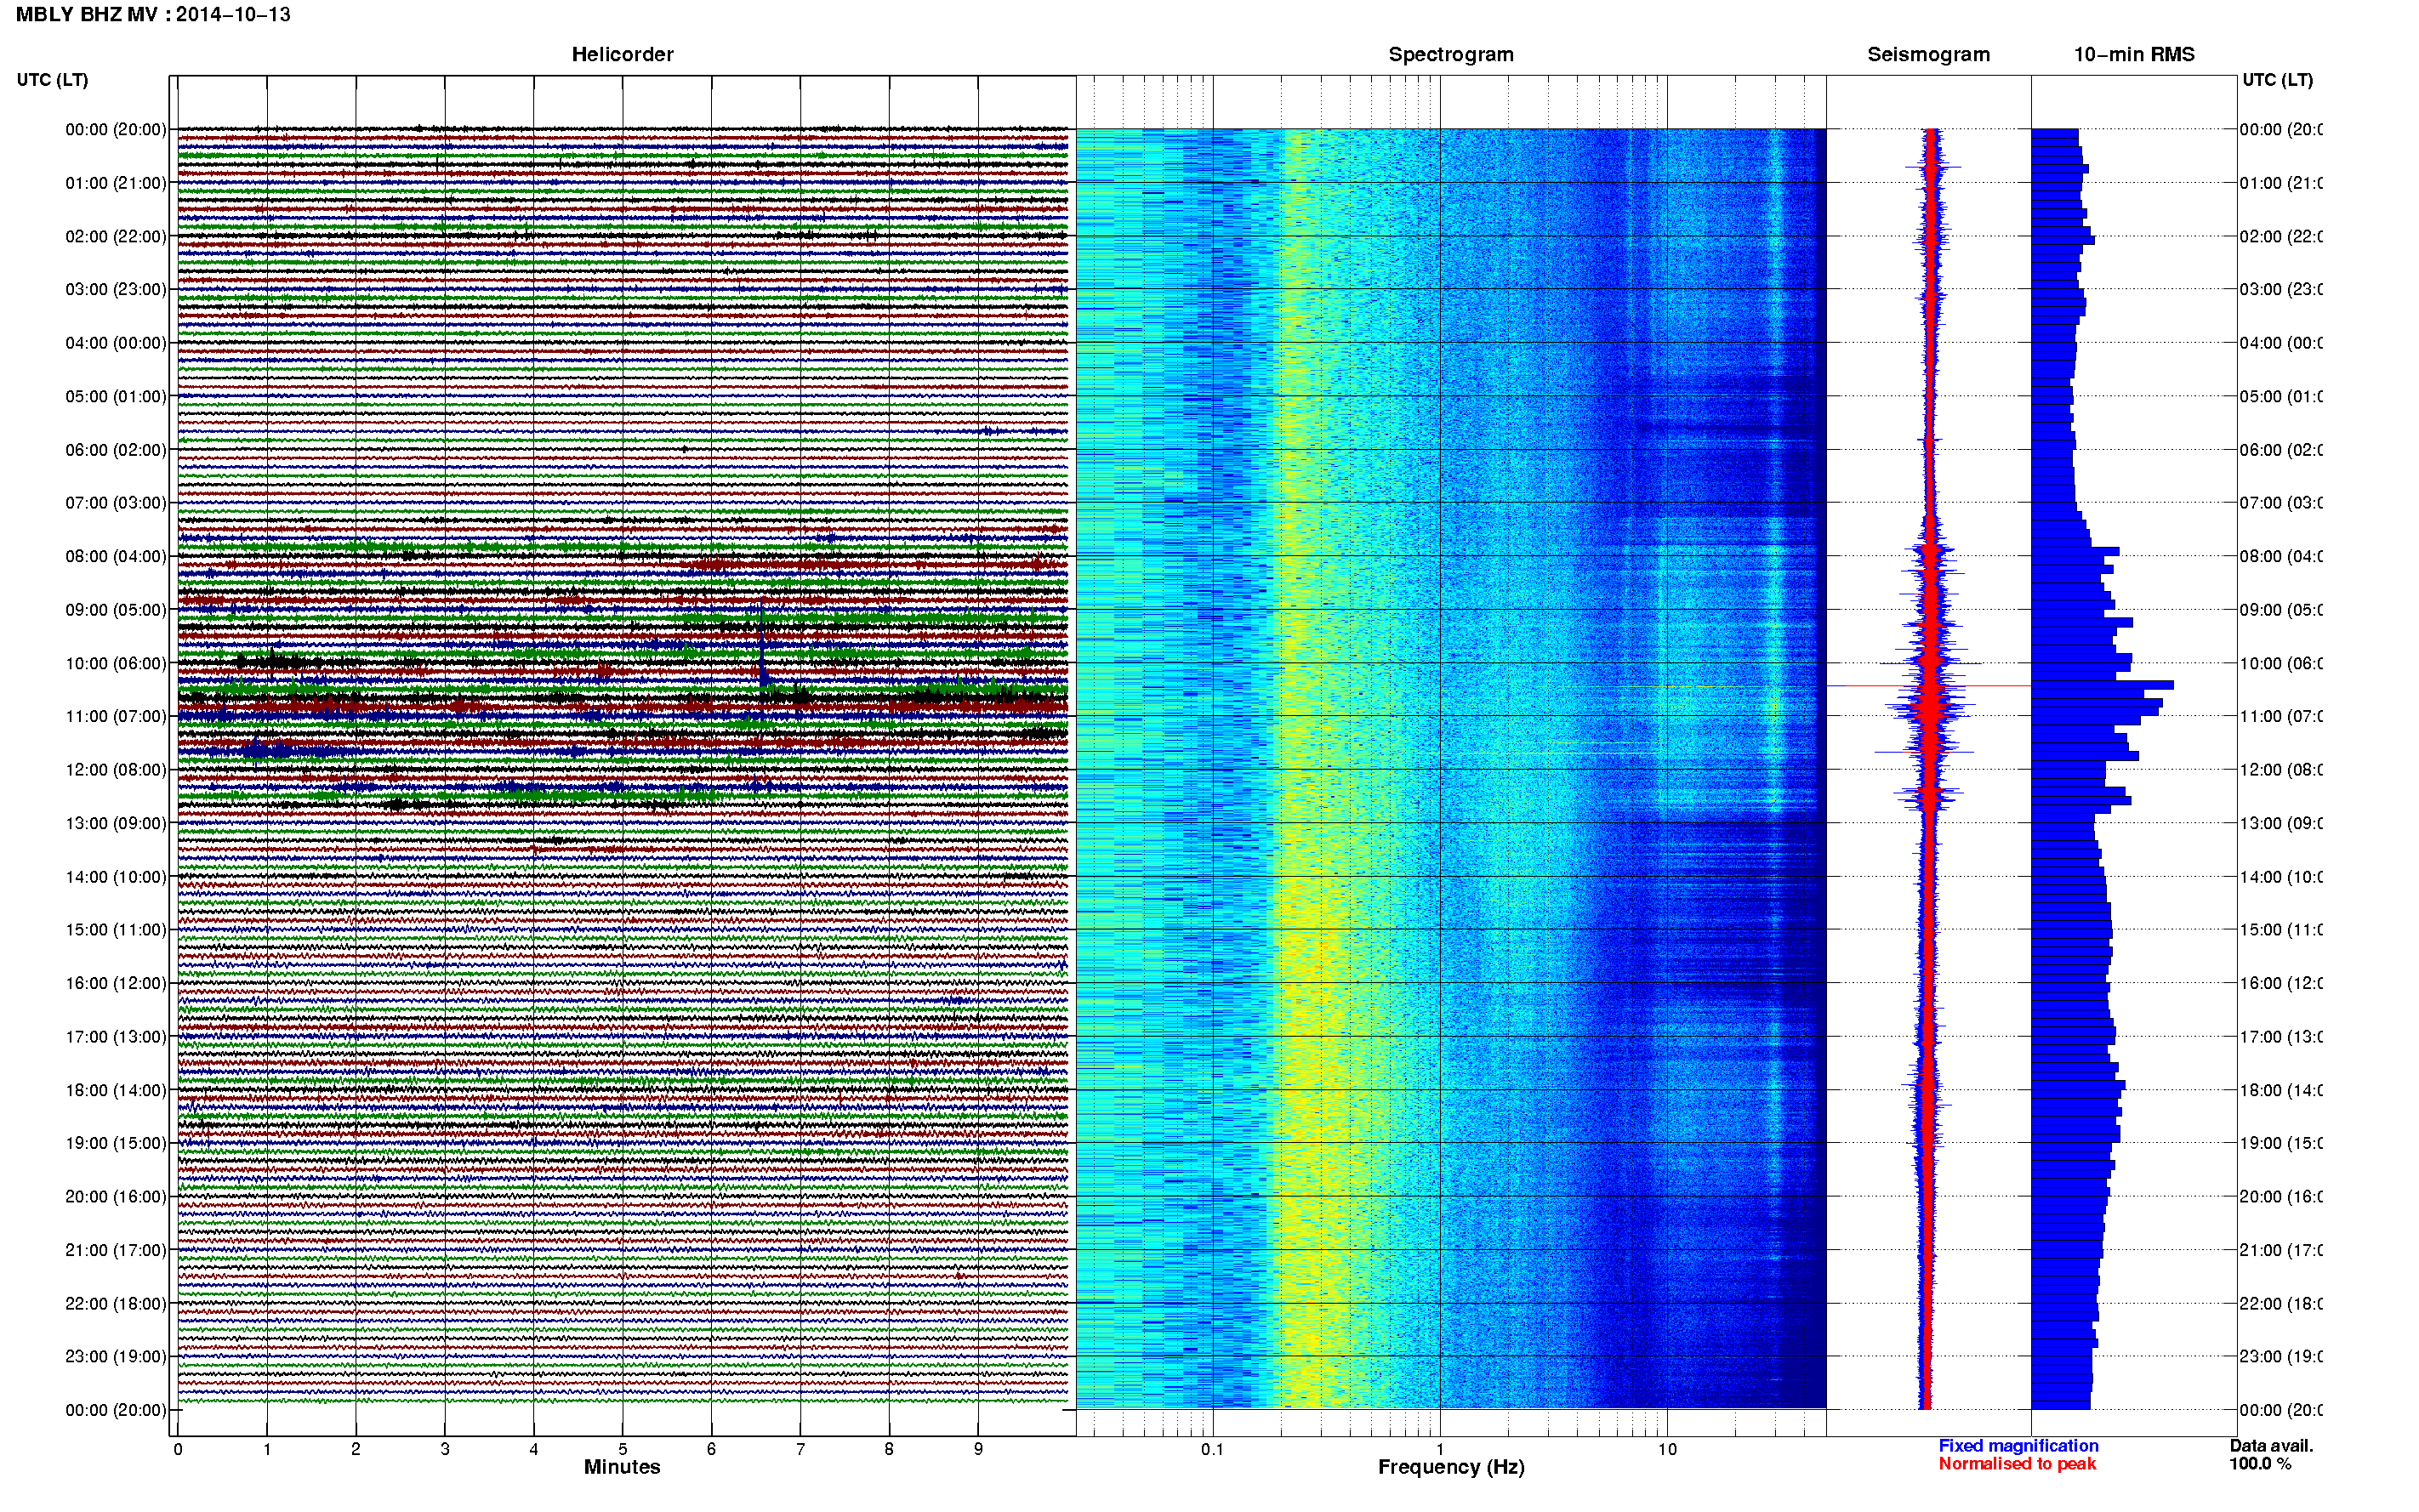
Task: Click the '10:00 (06:00)' left time label
Action: pyautogui.click(x=116, y=663)
